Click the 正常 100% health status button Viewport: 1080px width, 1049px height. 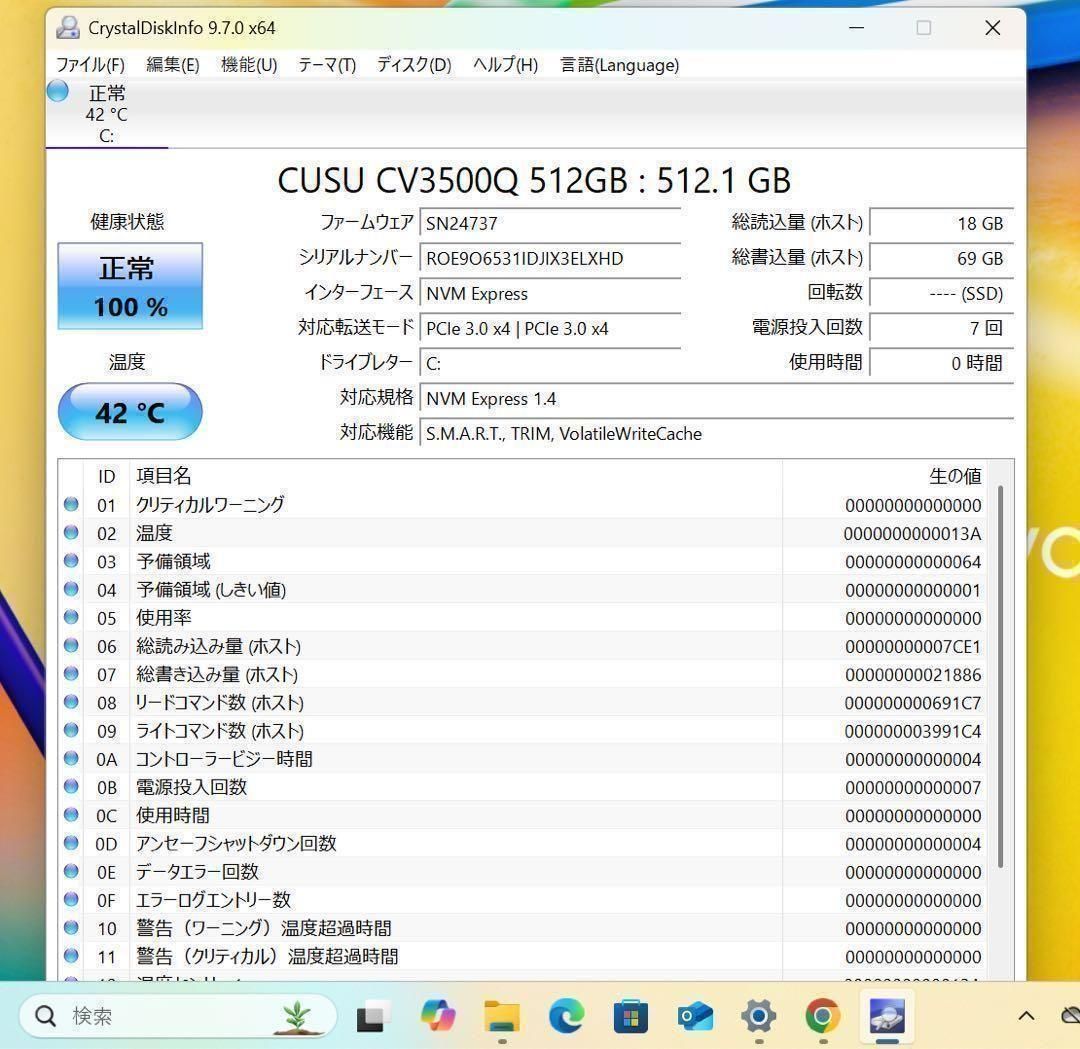(130, 286)
